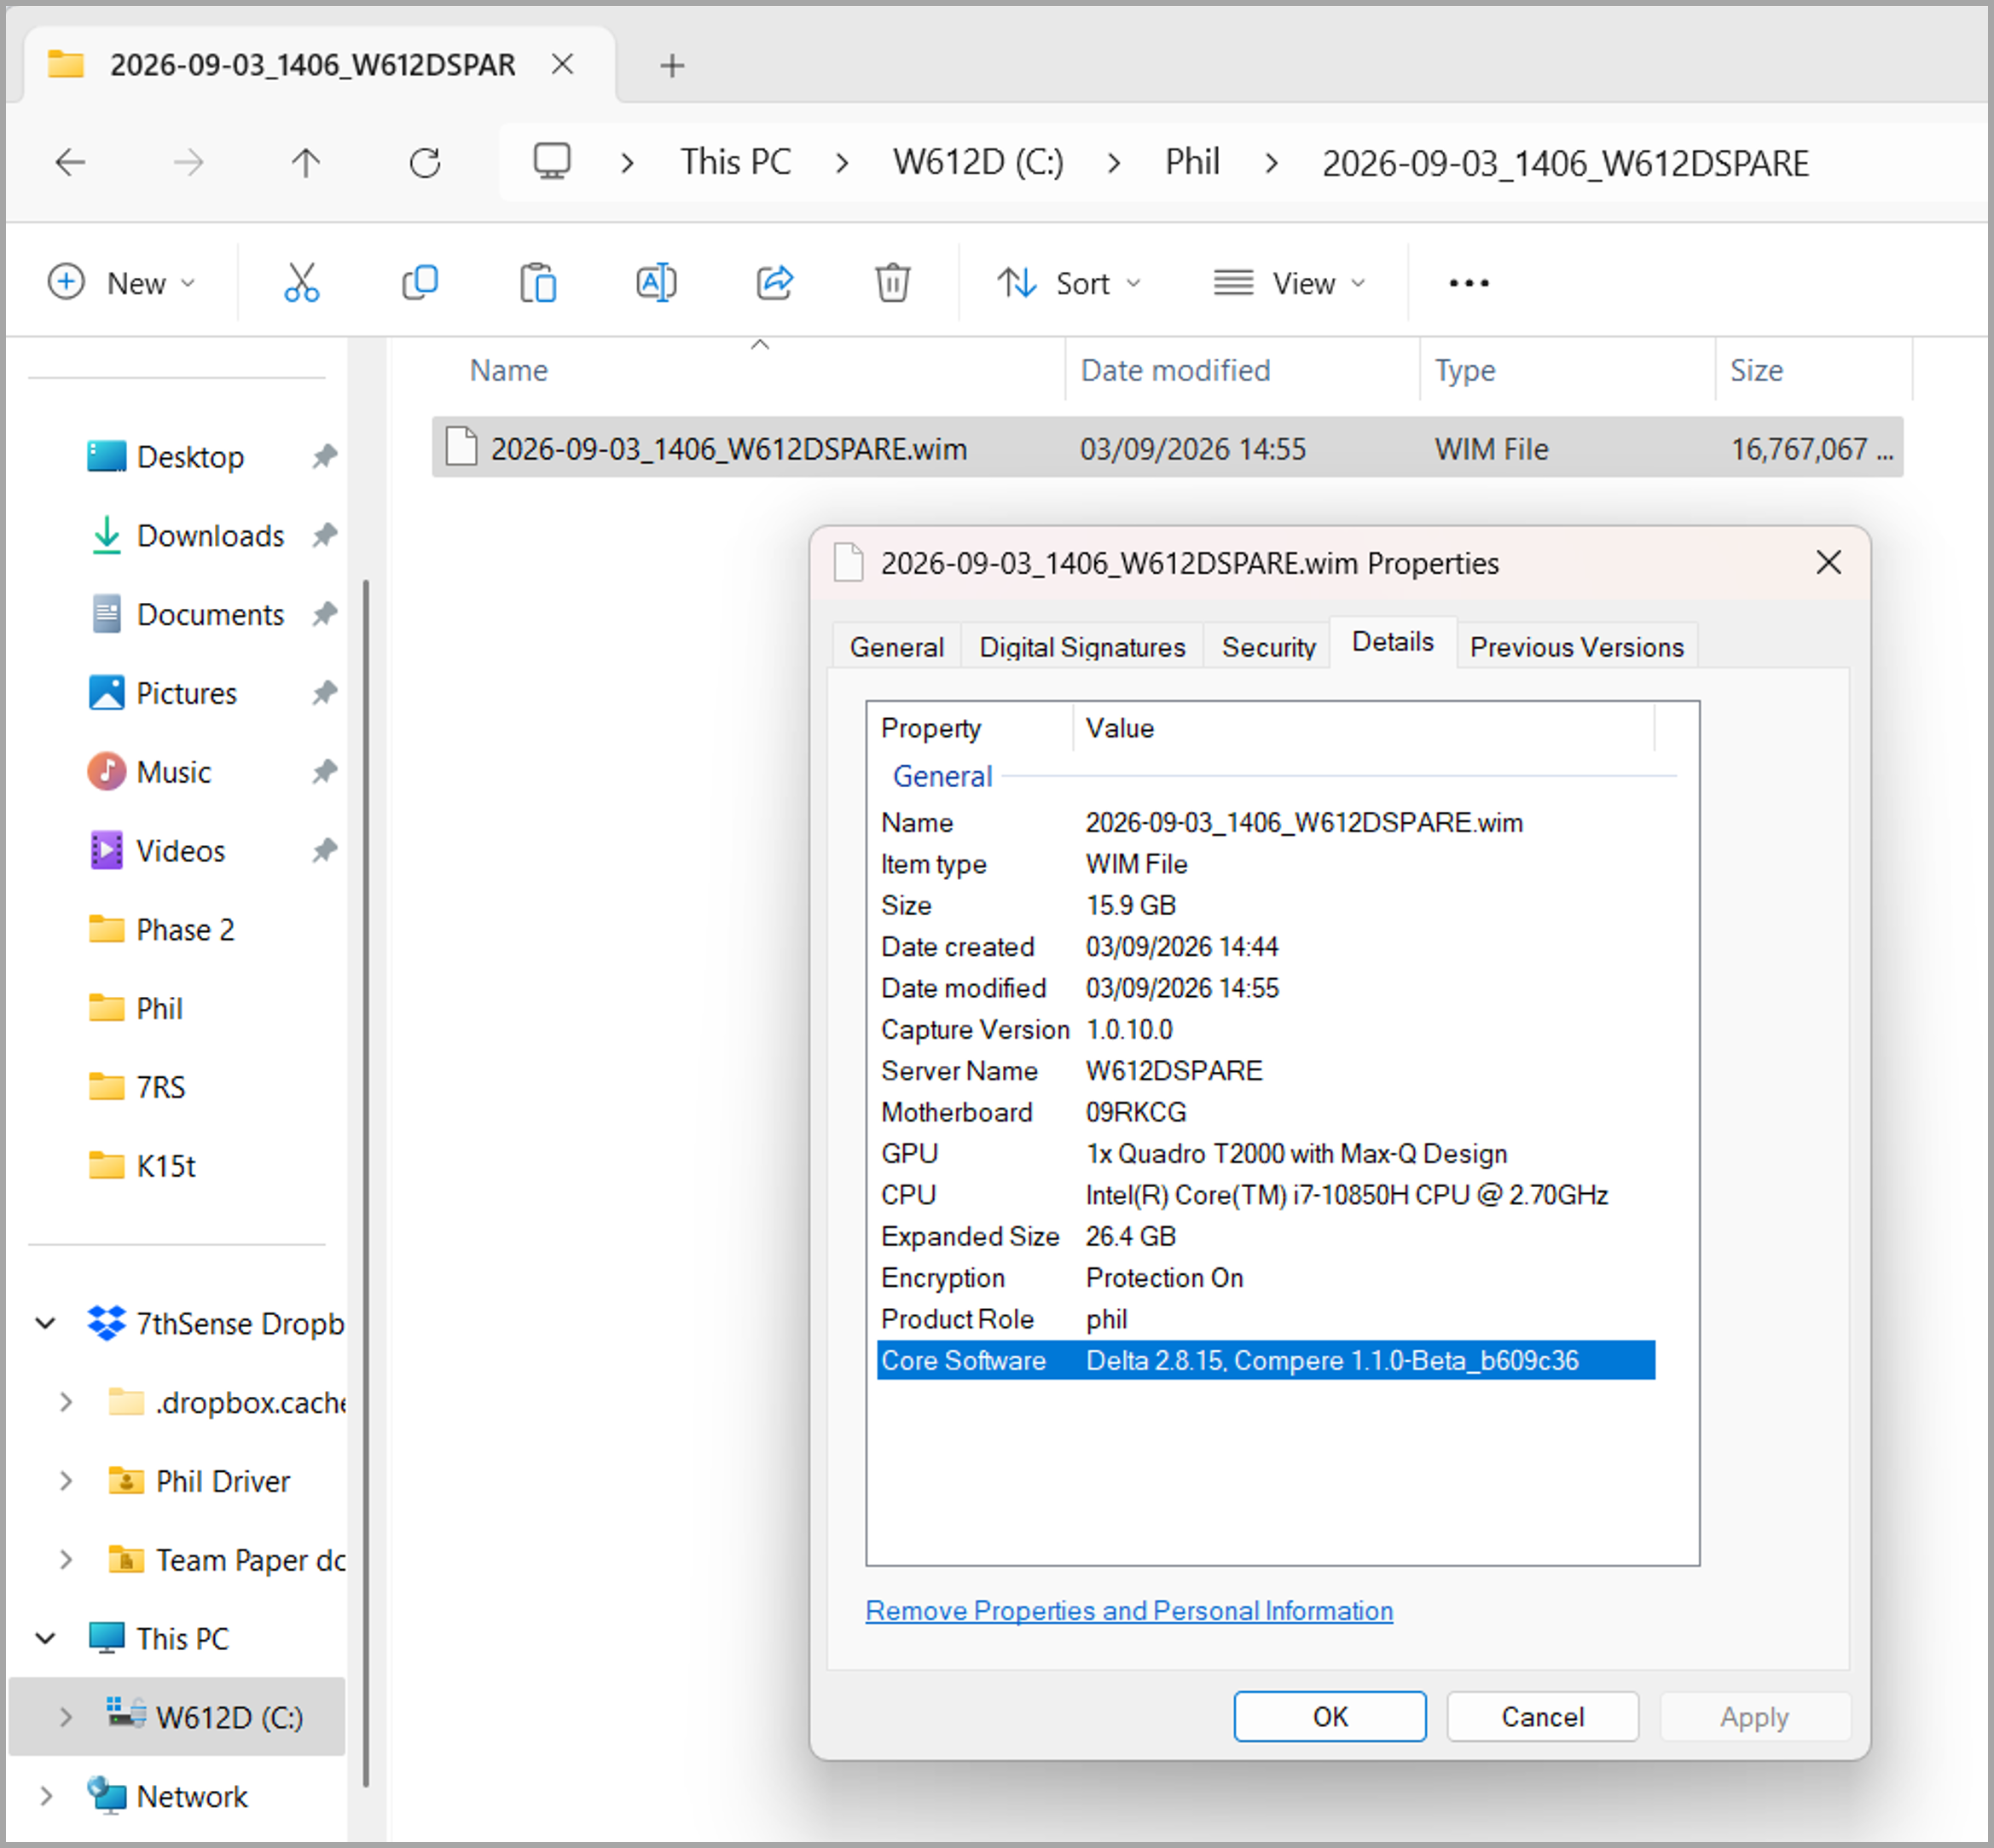Add a new tab with plus button

(672, 66)
